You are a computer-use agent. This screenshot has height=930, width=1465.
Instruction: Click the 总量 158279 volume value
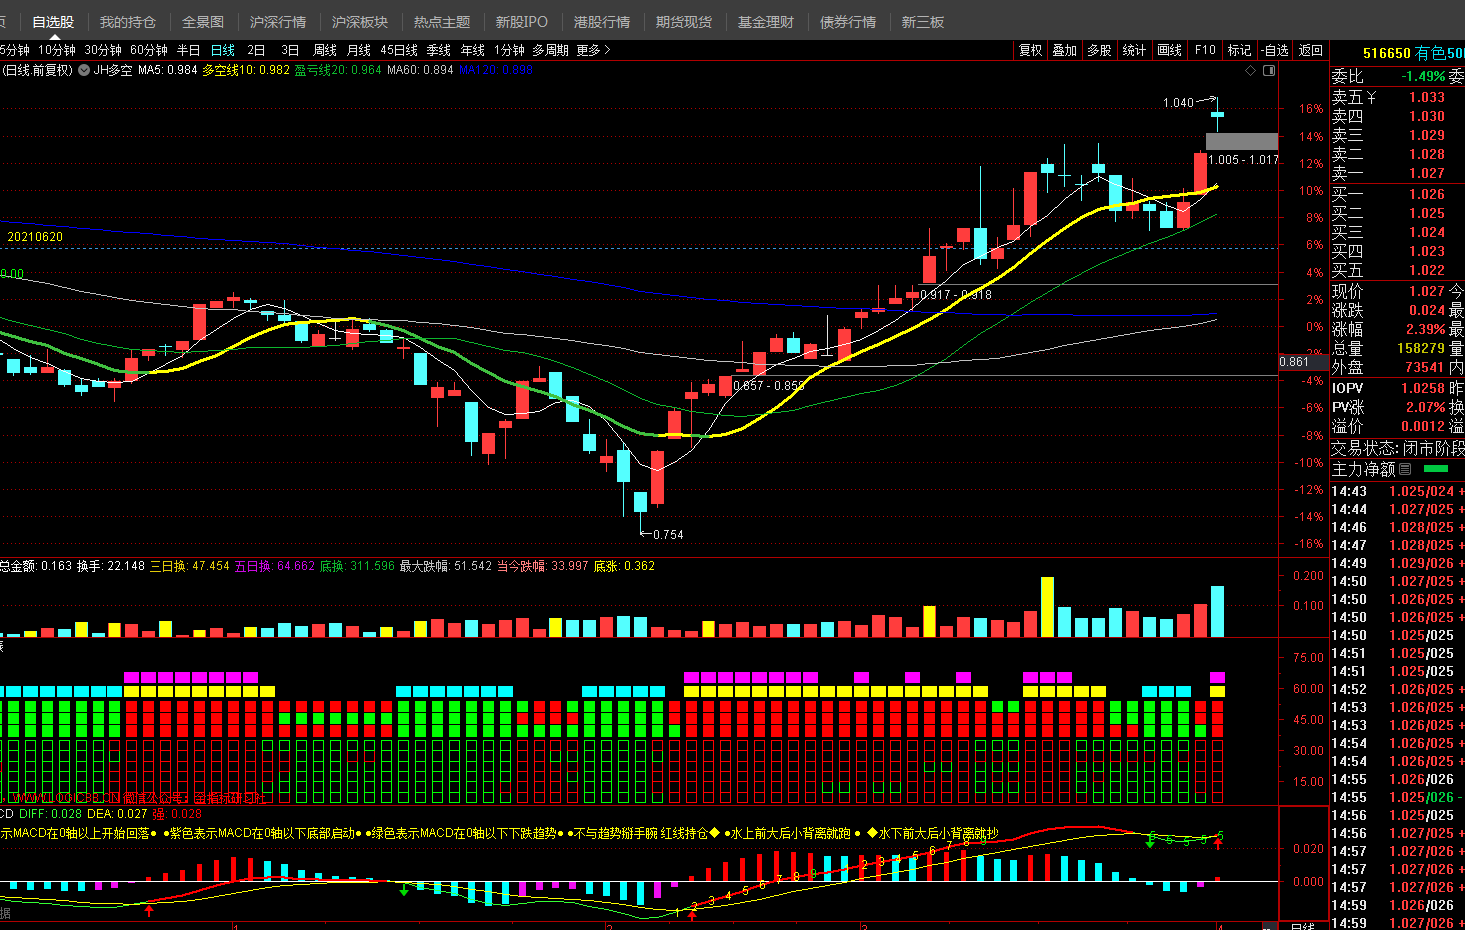point(1421,348)
